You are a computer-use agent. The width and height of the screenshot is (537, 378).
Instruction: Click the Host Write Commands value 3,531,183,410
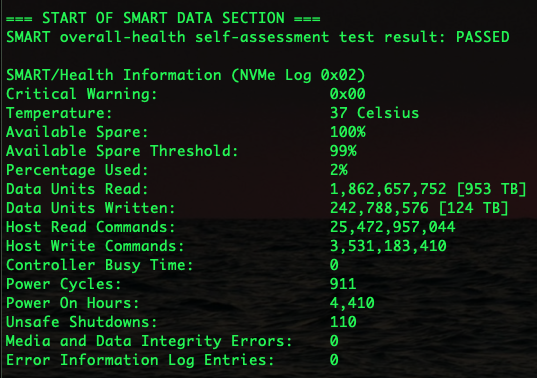[388, 246]
